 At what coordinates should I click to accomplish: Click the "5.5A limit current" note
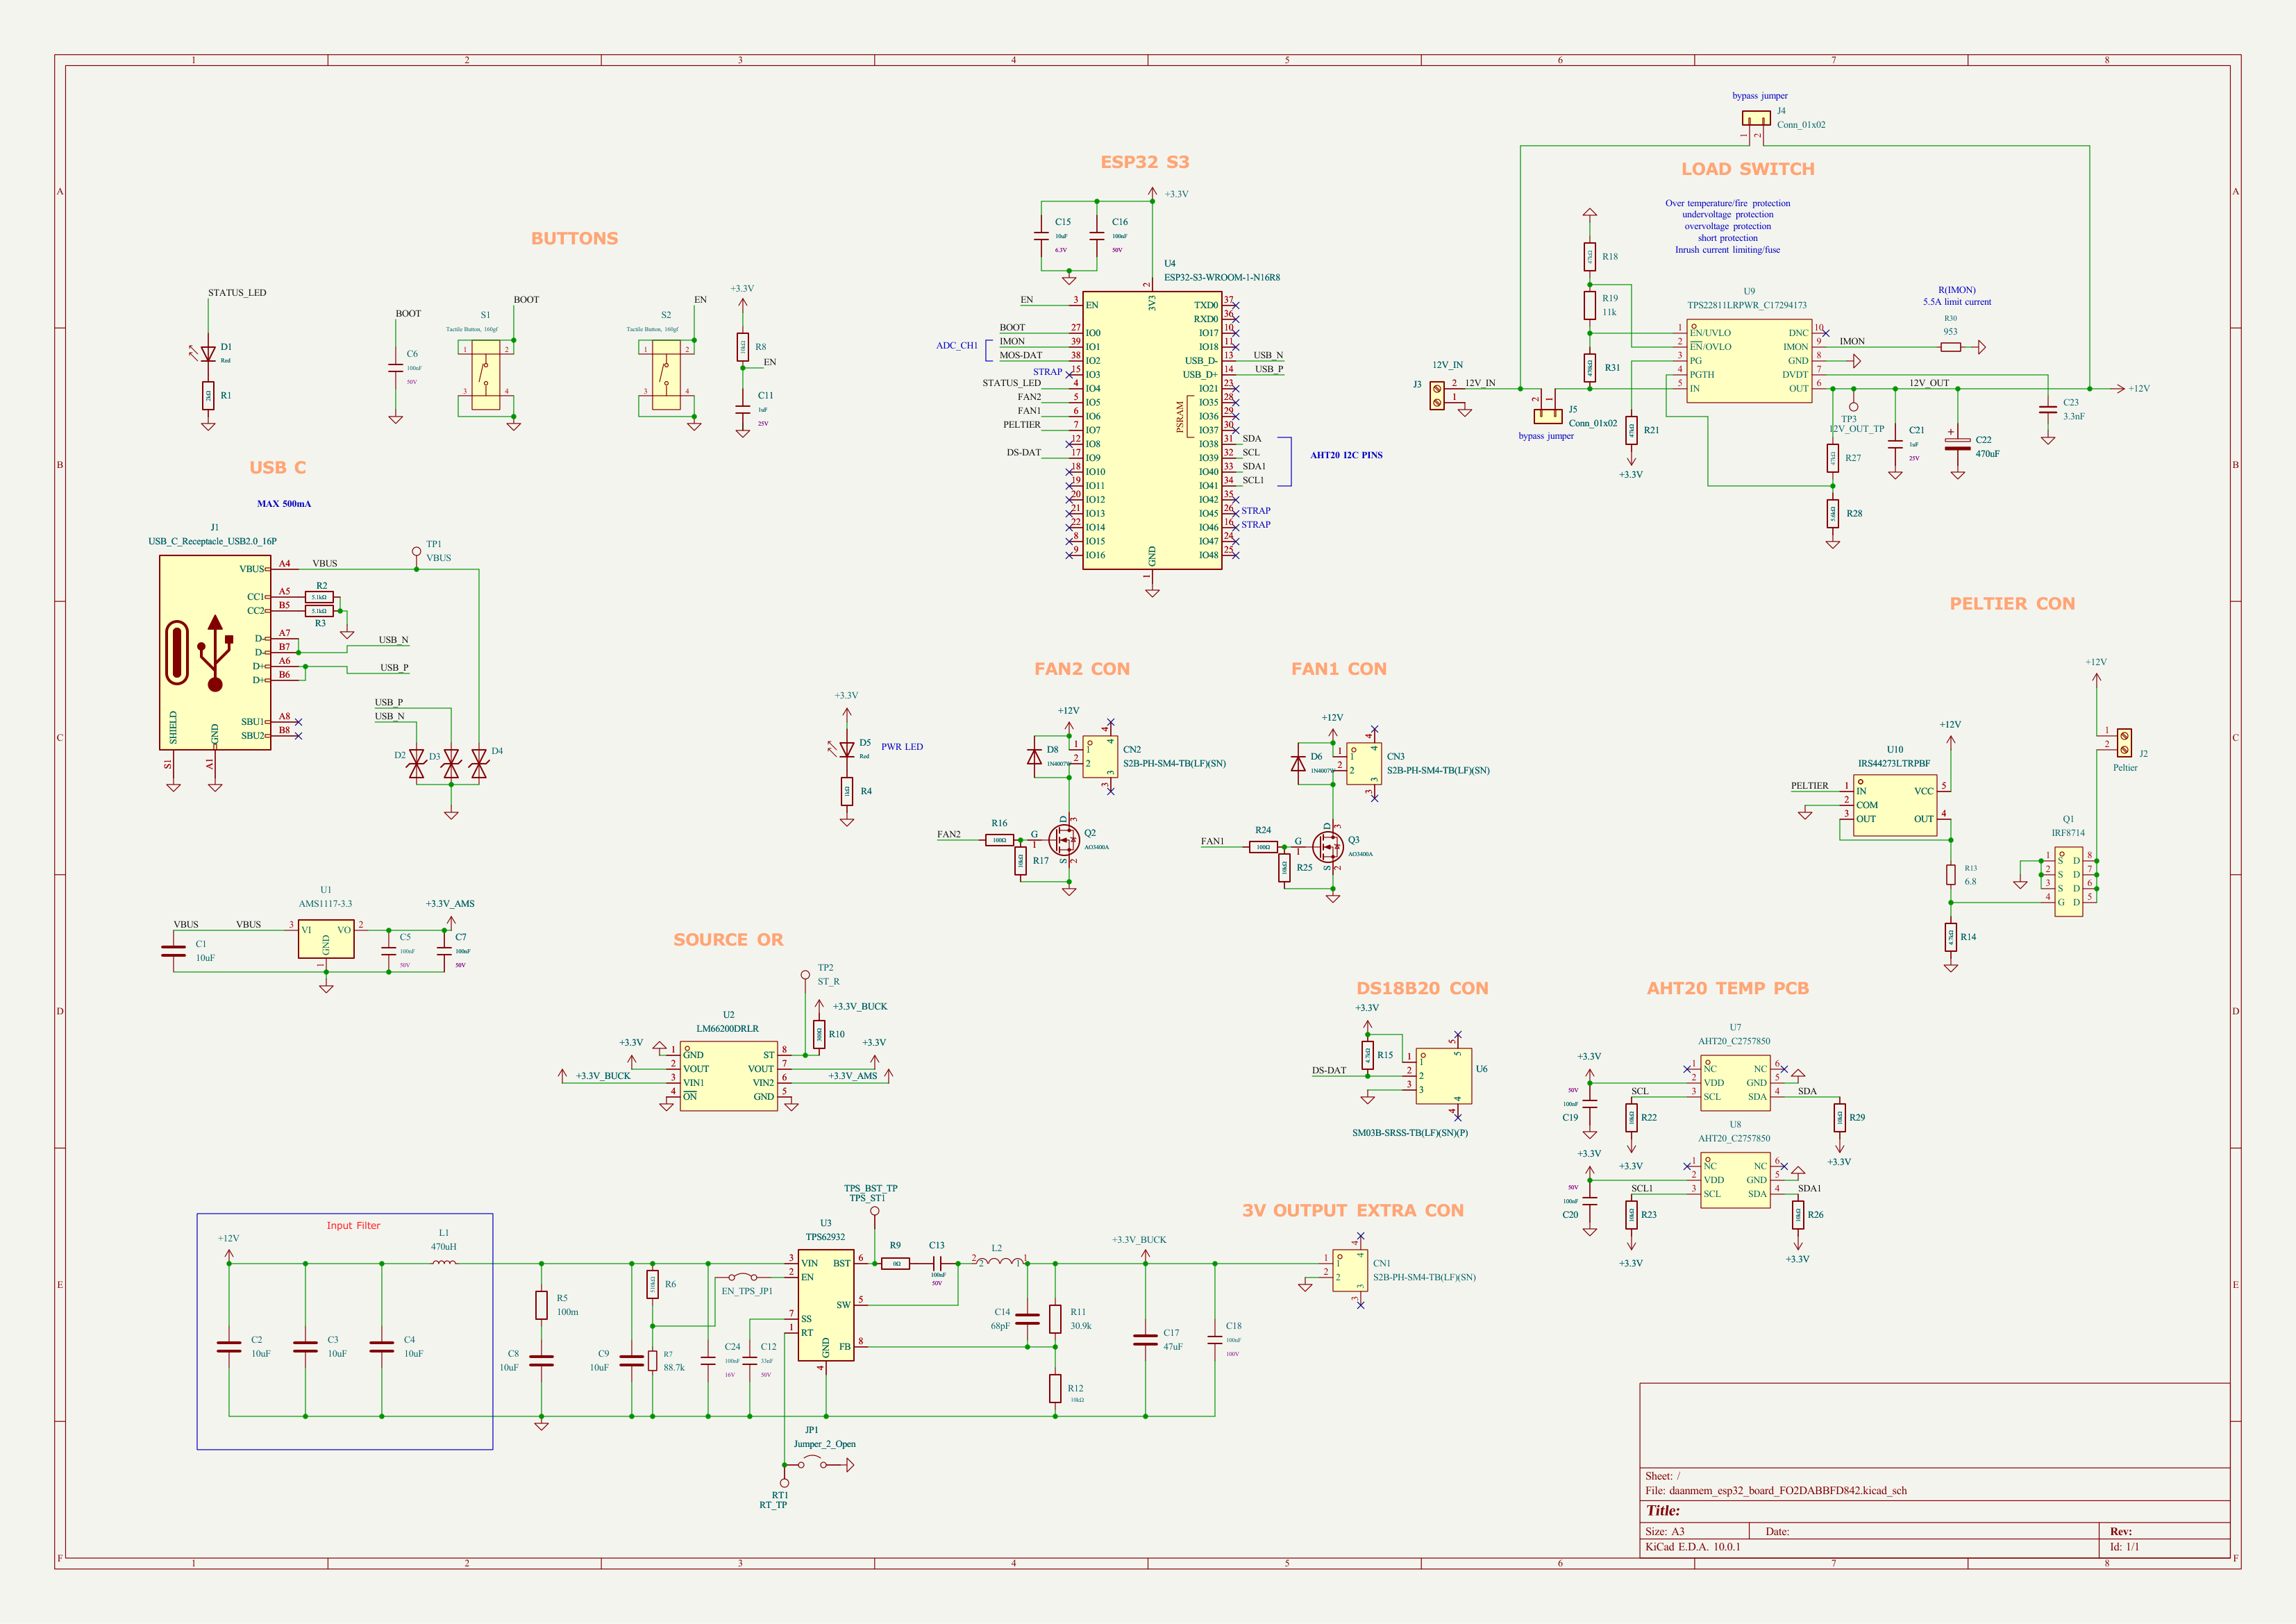click(x=1957, y=301)
